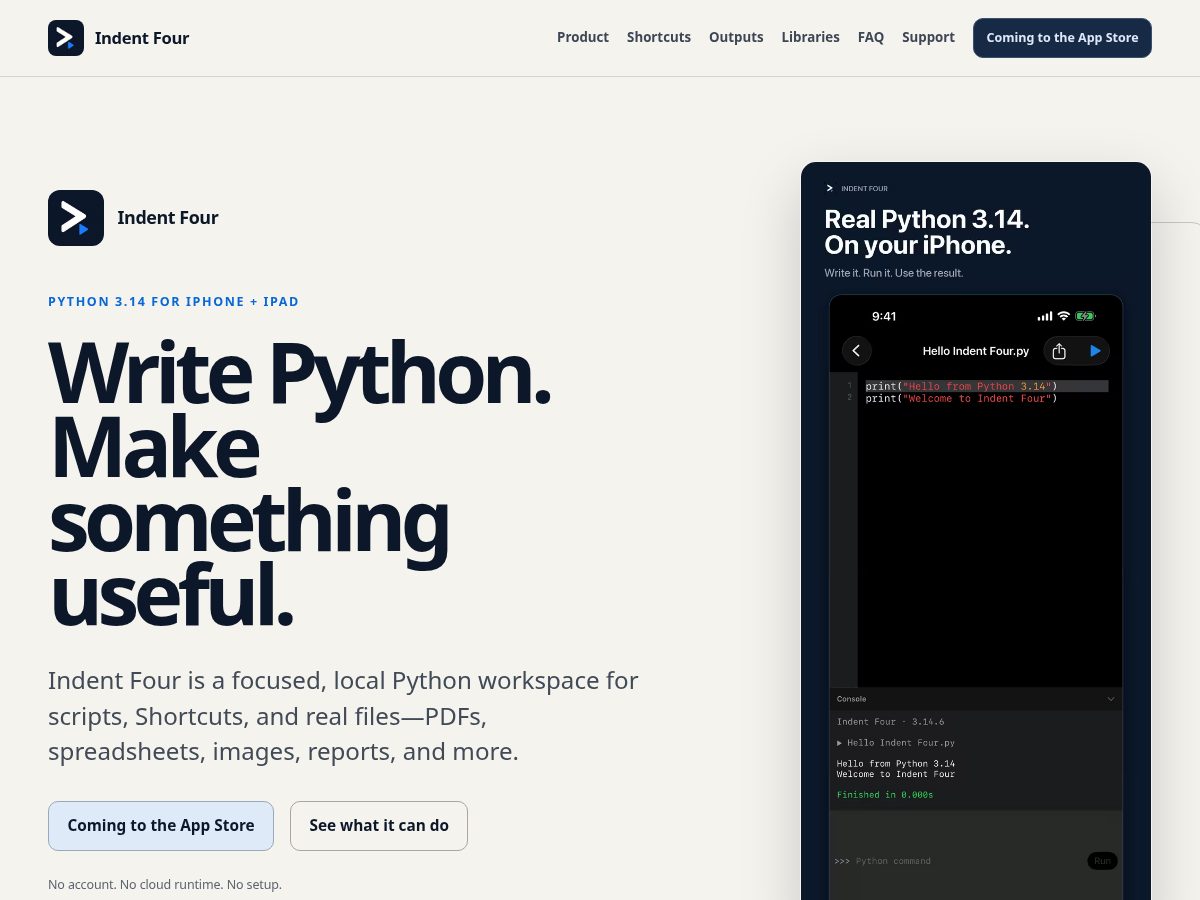
Task: Tap the battery icon in phone status bar
Action: tap(1085, 316)
